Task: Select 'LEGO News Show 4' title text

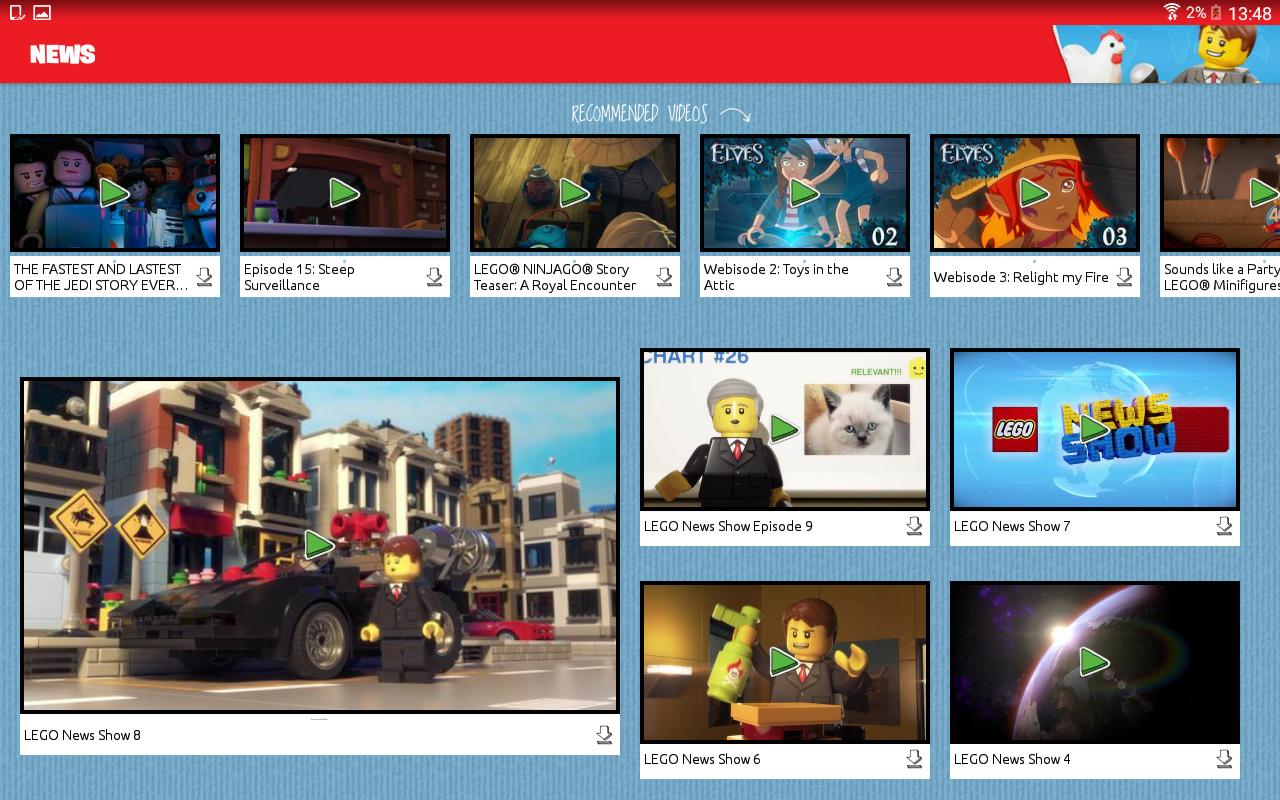Action: pos(1012,759)
